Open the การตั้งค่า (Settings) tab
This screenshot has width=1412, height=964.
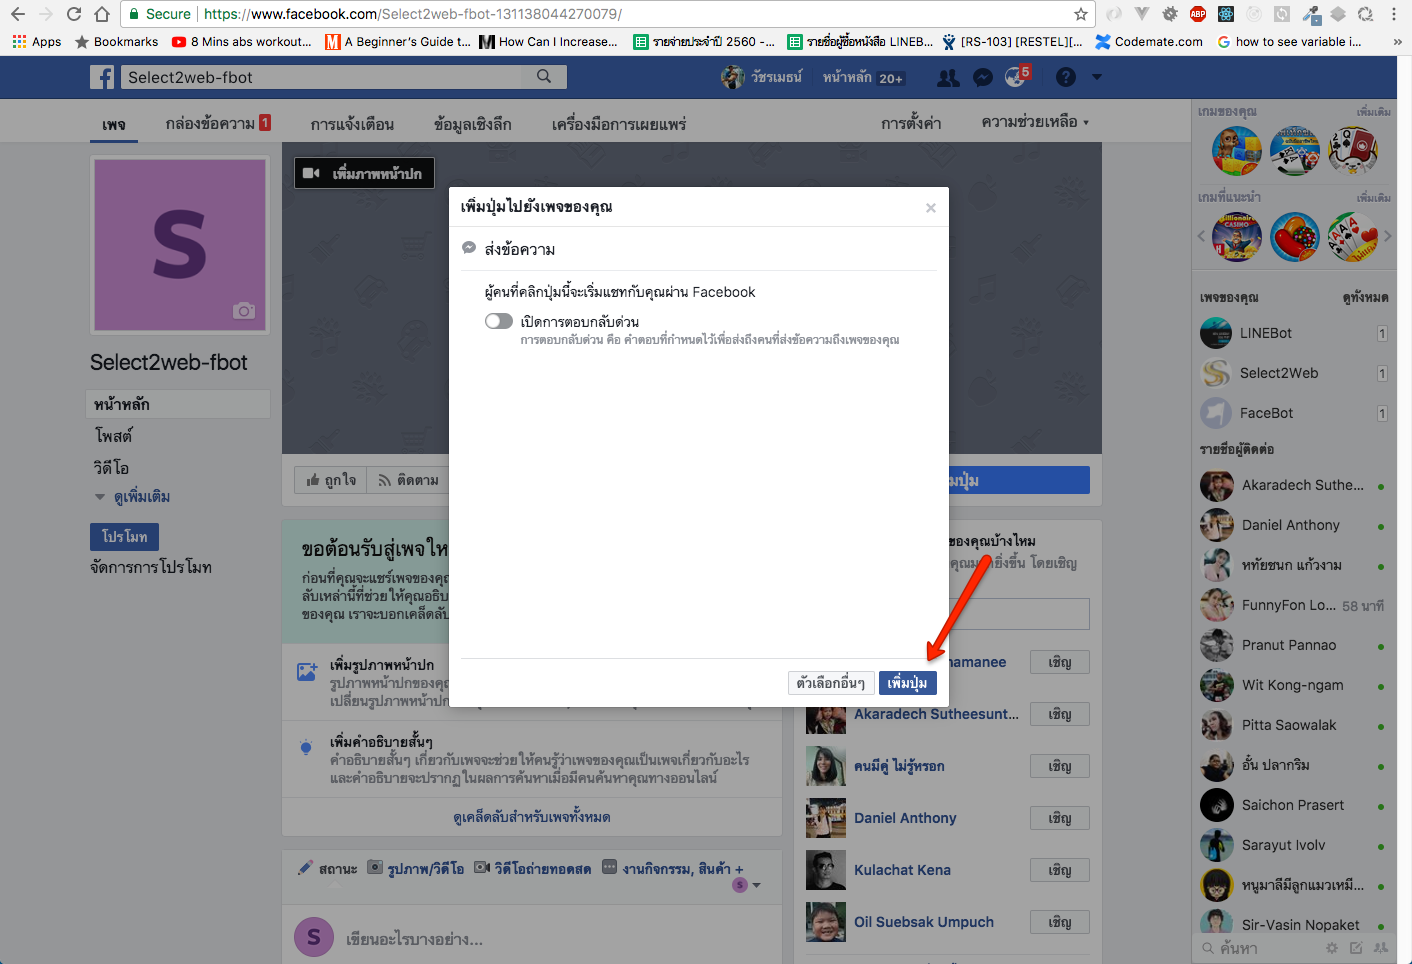click(911, 123)
